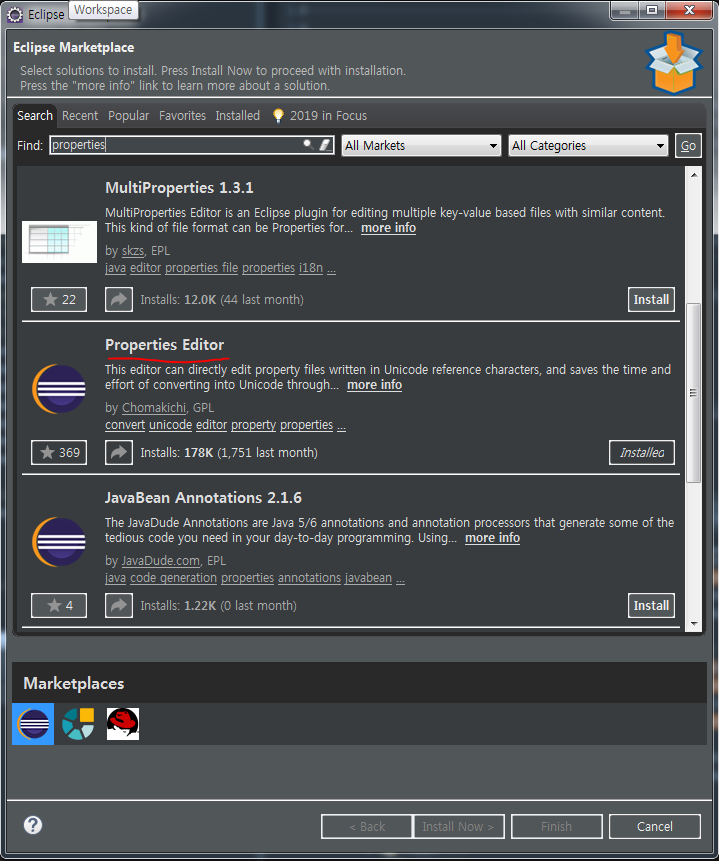Open more info link for JavaBean Annotations
The image size is (719, 861).
493,538
